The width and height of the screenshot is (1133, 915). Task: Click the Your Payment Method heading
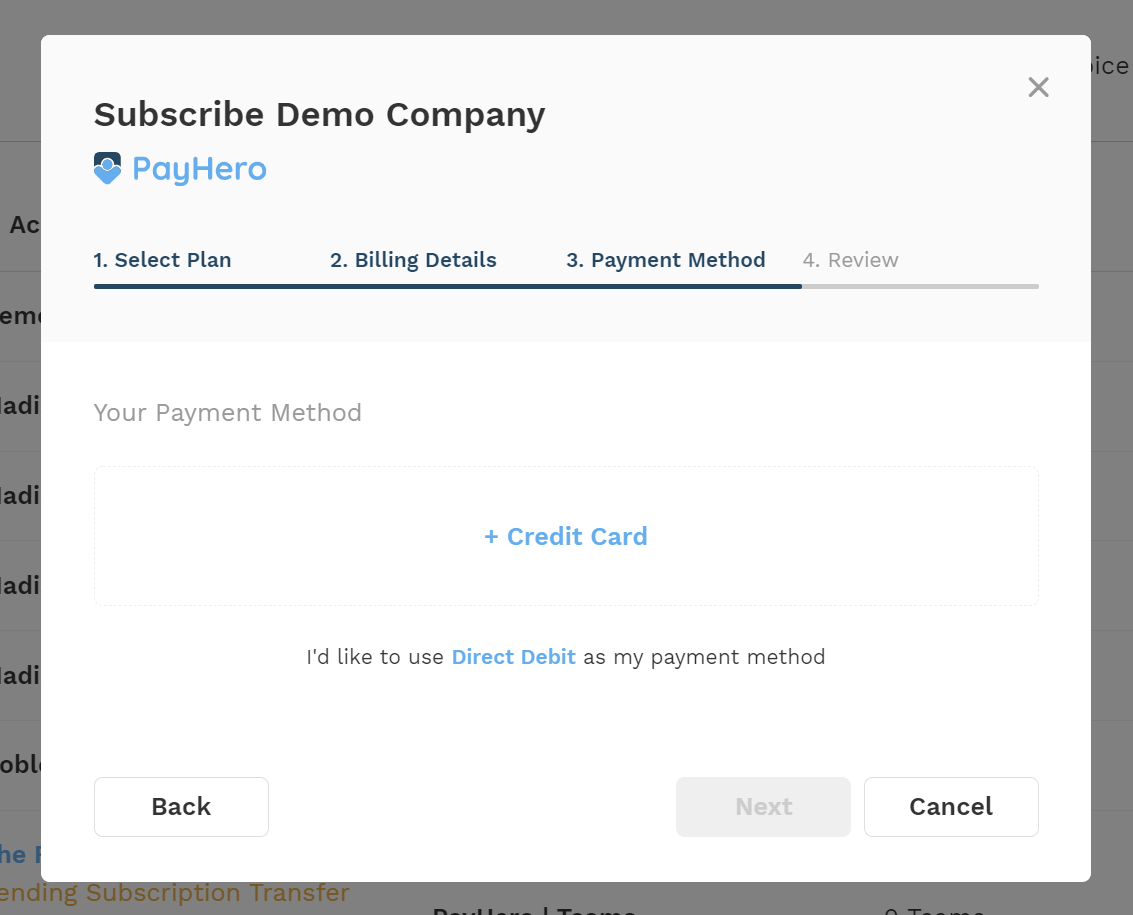click(228, 413)
